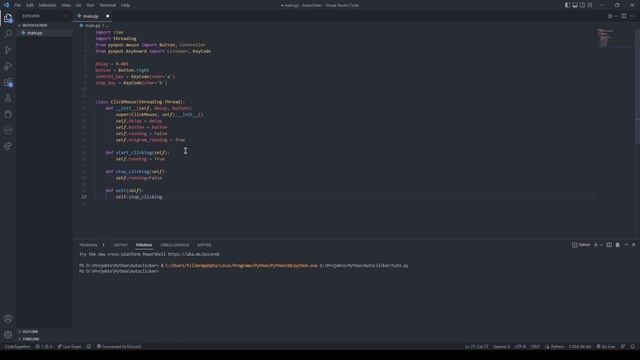
Task: Open the Source Control view
Action: (x=8, y=50)
